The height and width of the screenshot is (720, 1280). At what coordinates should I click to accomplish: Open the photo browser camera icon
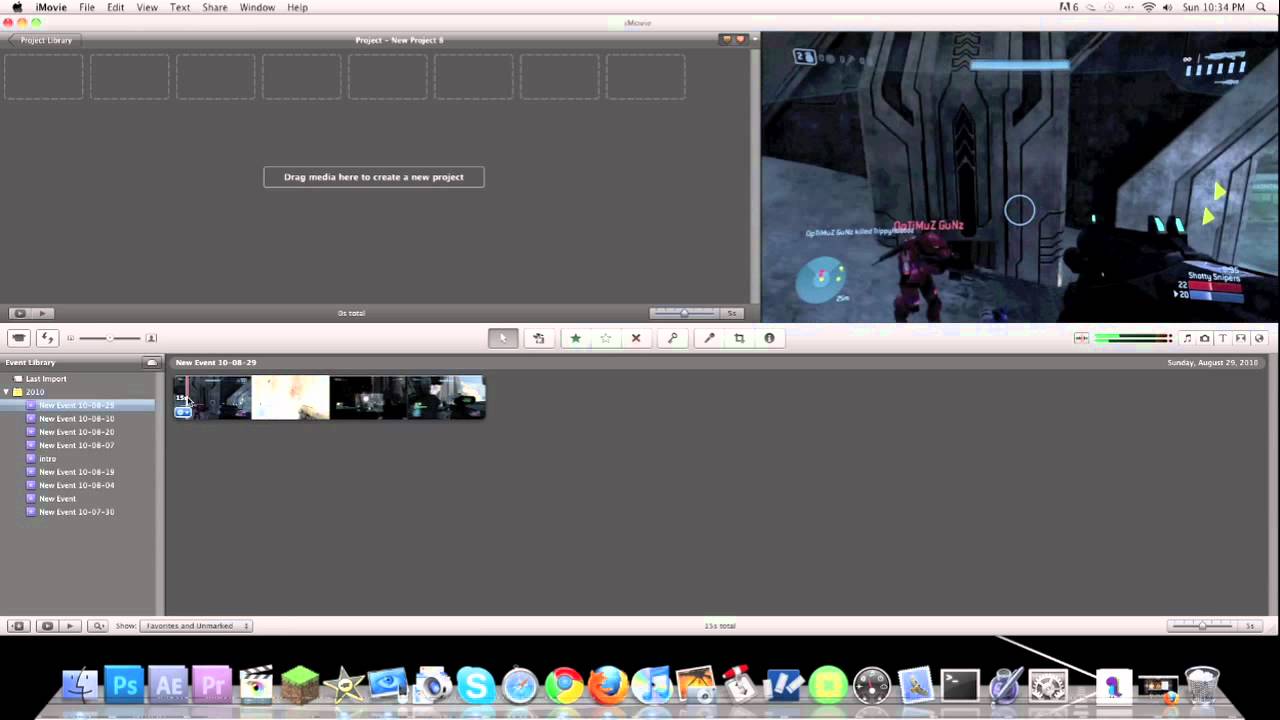click(x=1205, y=338)
